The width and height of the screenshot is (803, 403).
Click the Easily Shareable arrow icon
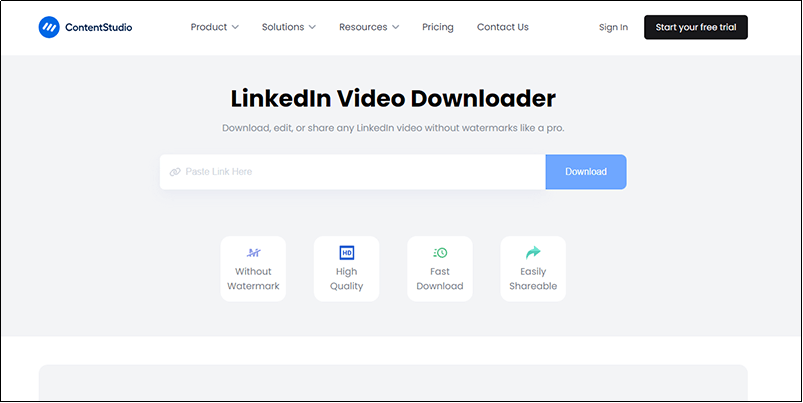[x=533, y=252]
